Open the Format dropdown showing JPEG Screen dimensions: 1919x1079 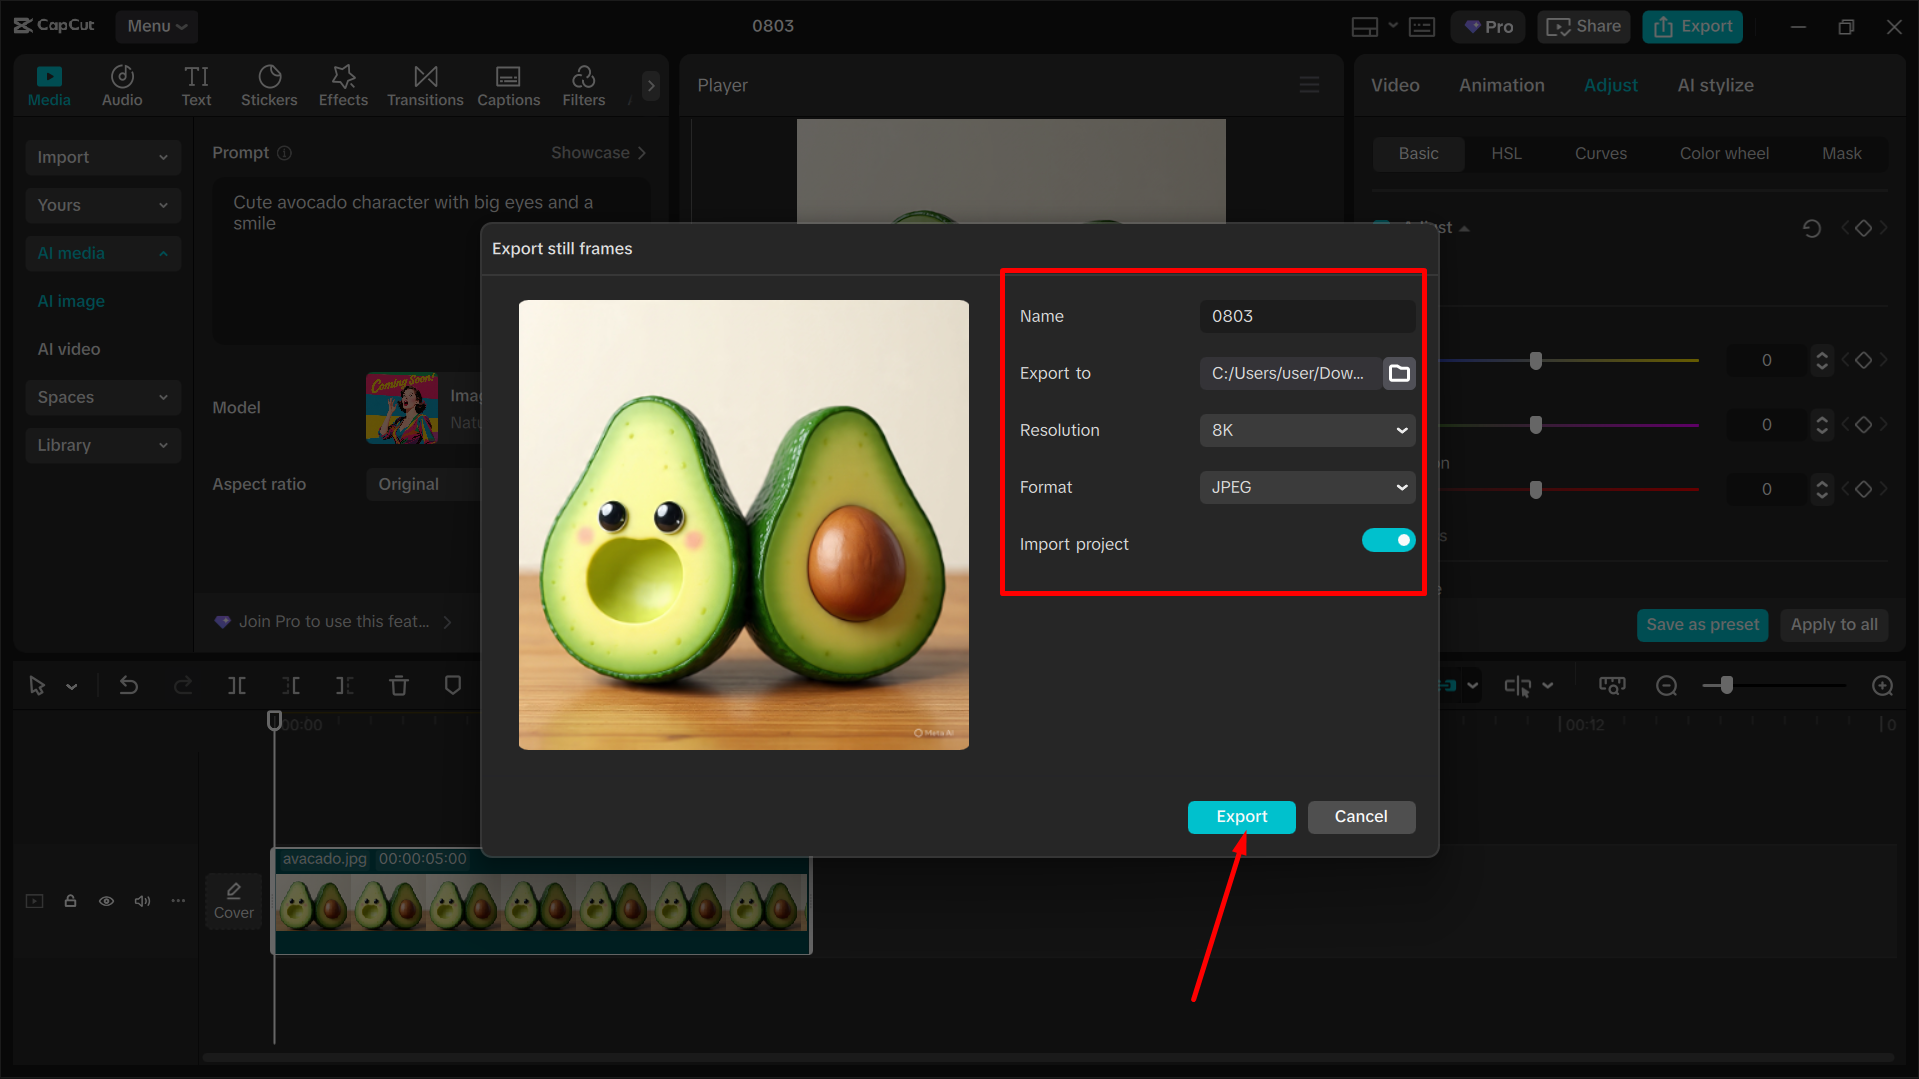1306,487
